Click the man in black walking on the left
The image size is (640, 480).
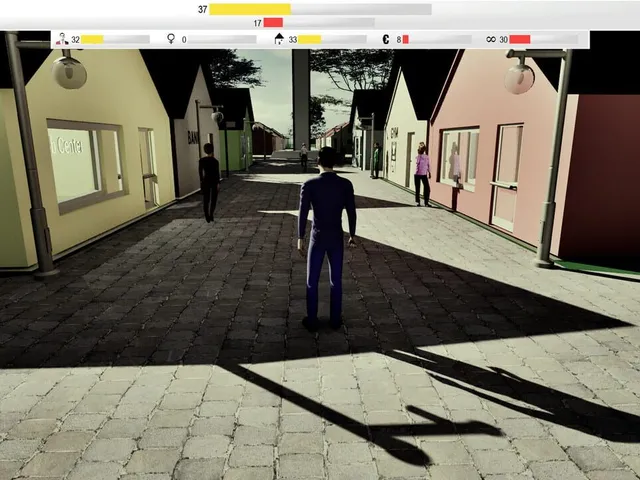pos(209,182)
